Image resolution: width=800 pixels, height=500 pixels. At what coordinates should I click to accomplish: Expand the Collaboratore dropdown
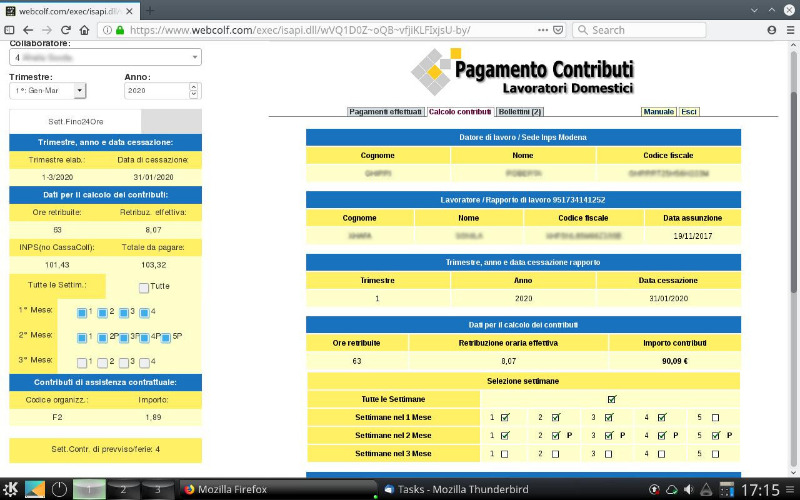194,57
